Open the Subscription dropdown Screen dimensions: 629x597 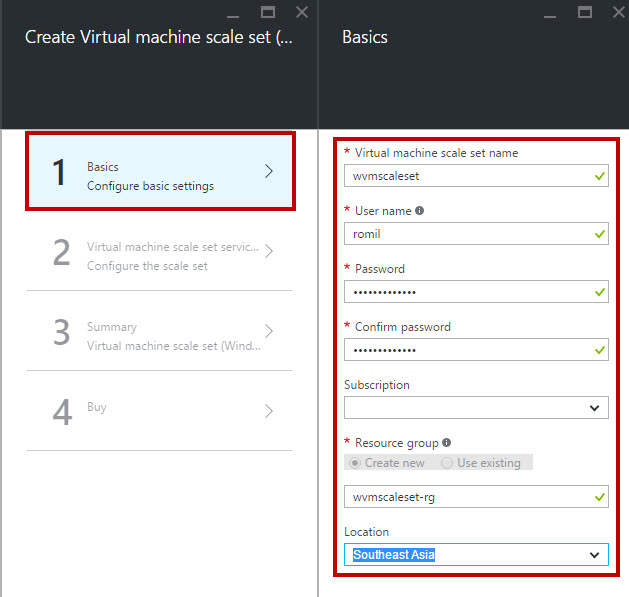(x=476, y=408)
